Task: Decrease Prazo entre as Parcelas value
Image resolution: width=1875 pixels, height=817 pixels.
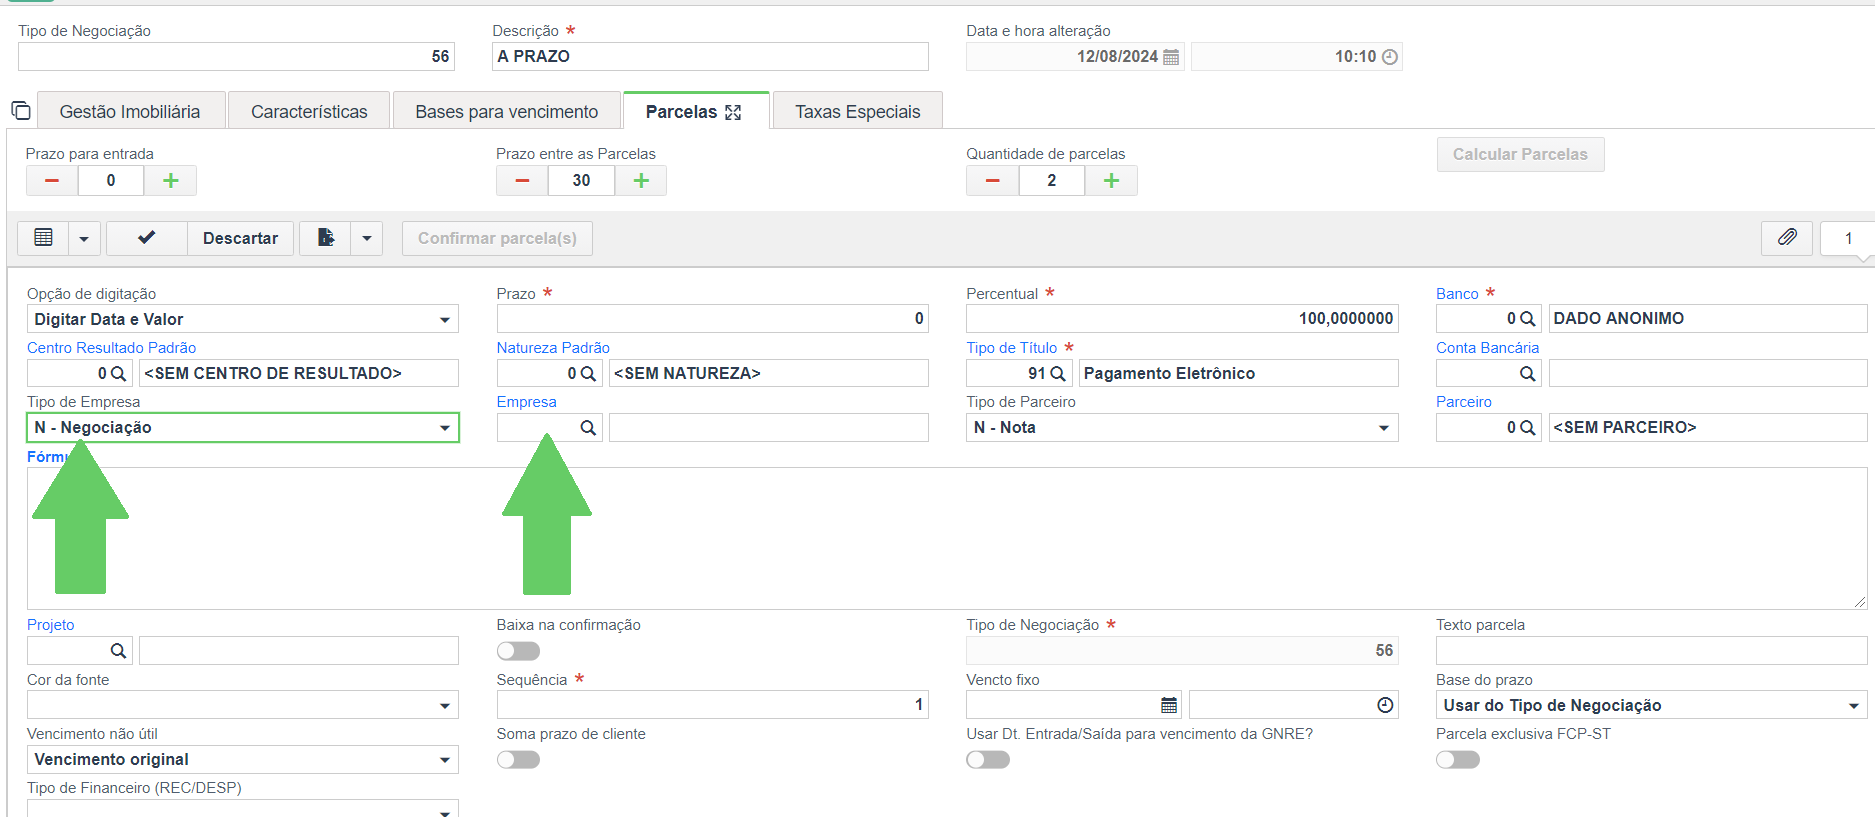Action: [522, 180]
